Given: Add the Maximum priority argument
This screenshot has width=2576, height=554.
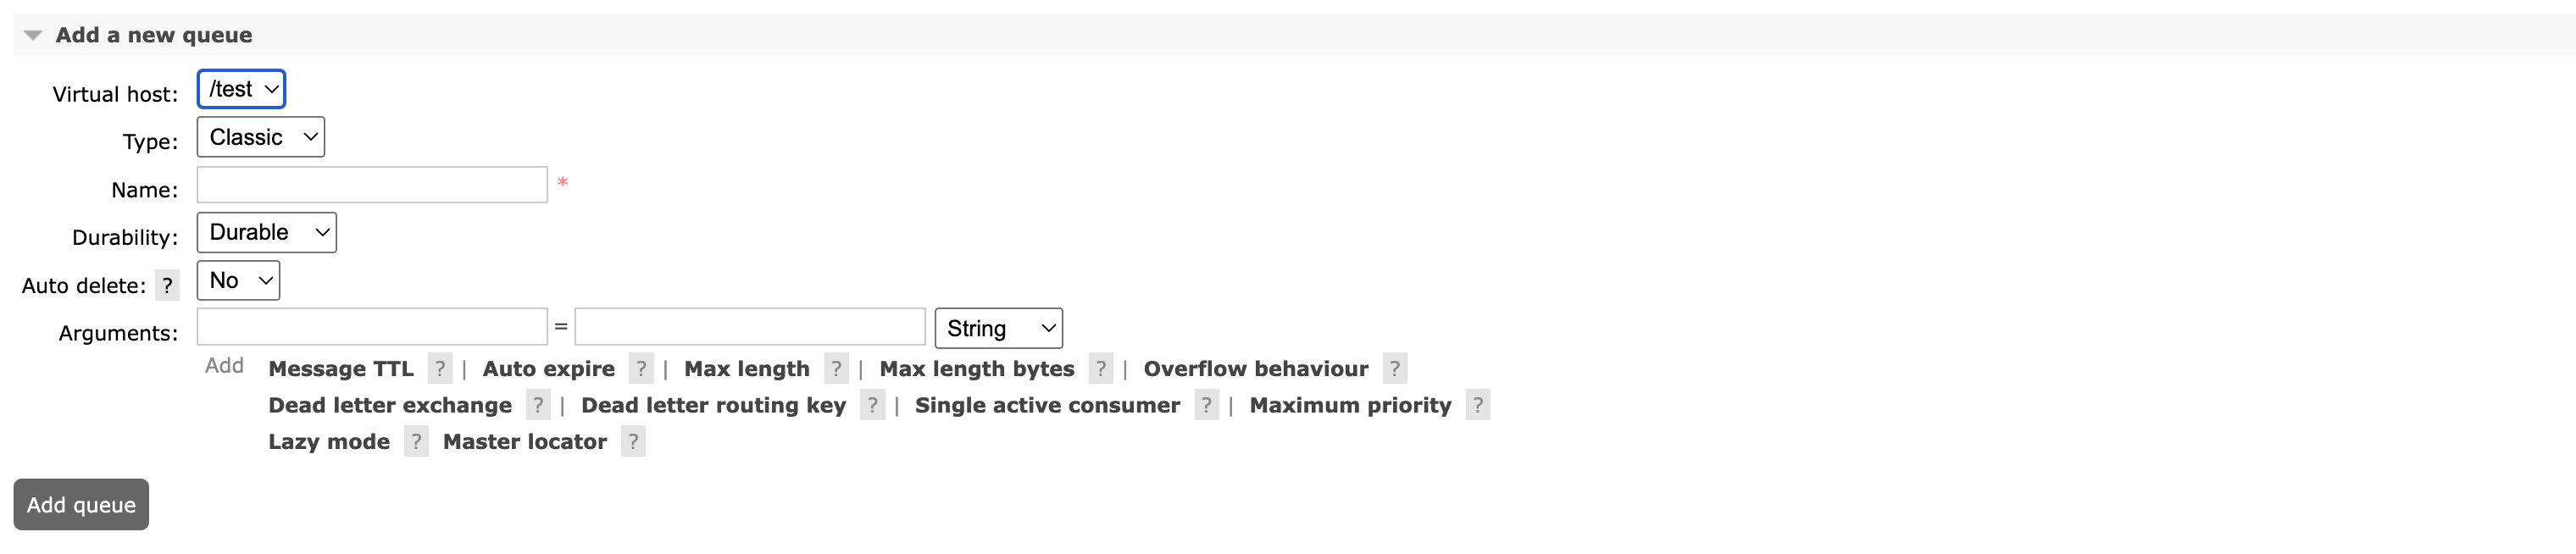Looking at the screenshot, I should pyautogui.click(x=1349, y=405).
